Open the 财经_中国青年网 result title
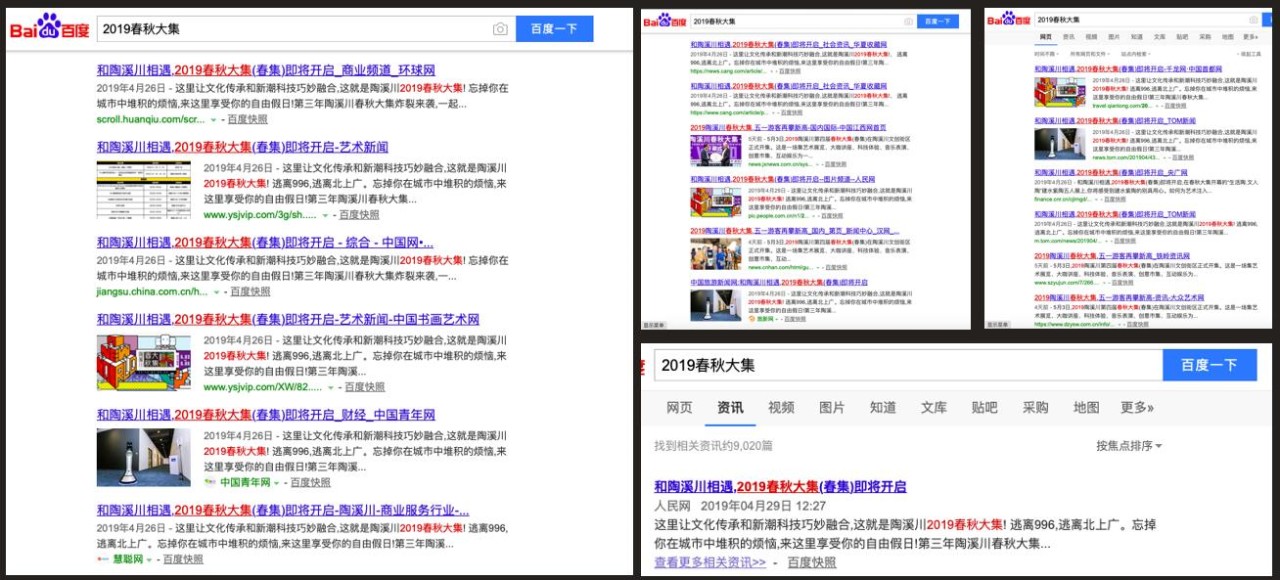The height and width of the screenshot is (580, 1280). pyautogui.click(x=266, y=415)
